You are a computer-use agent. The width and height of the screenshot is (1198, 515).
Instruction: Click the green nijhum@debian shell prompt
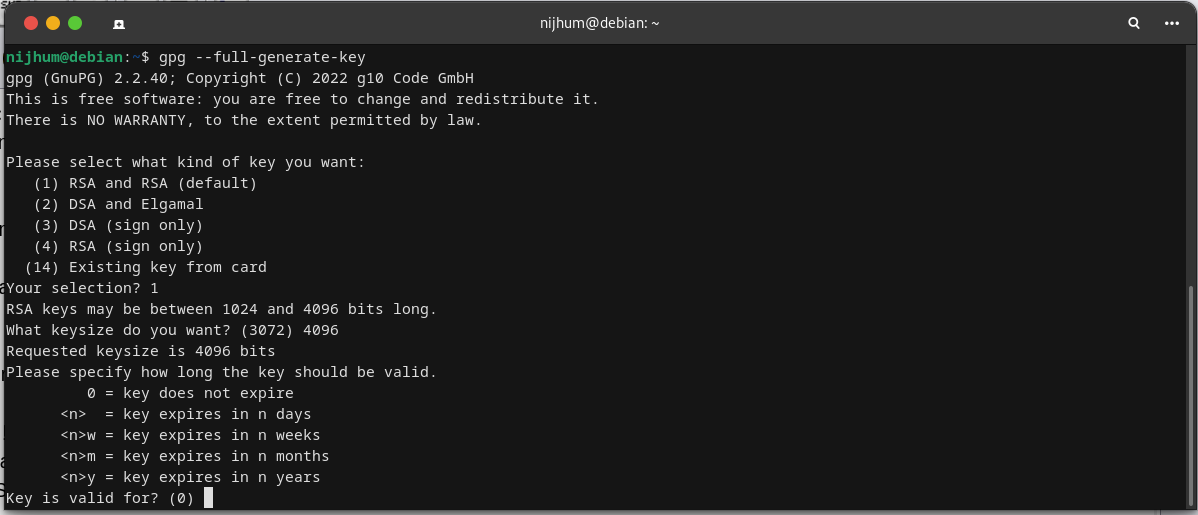(67, 57)
